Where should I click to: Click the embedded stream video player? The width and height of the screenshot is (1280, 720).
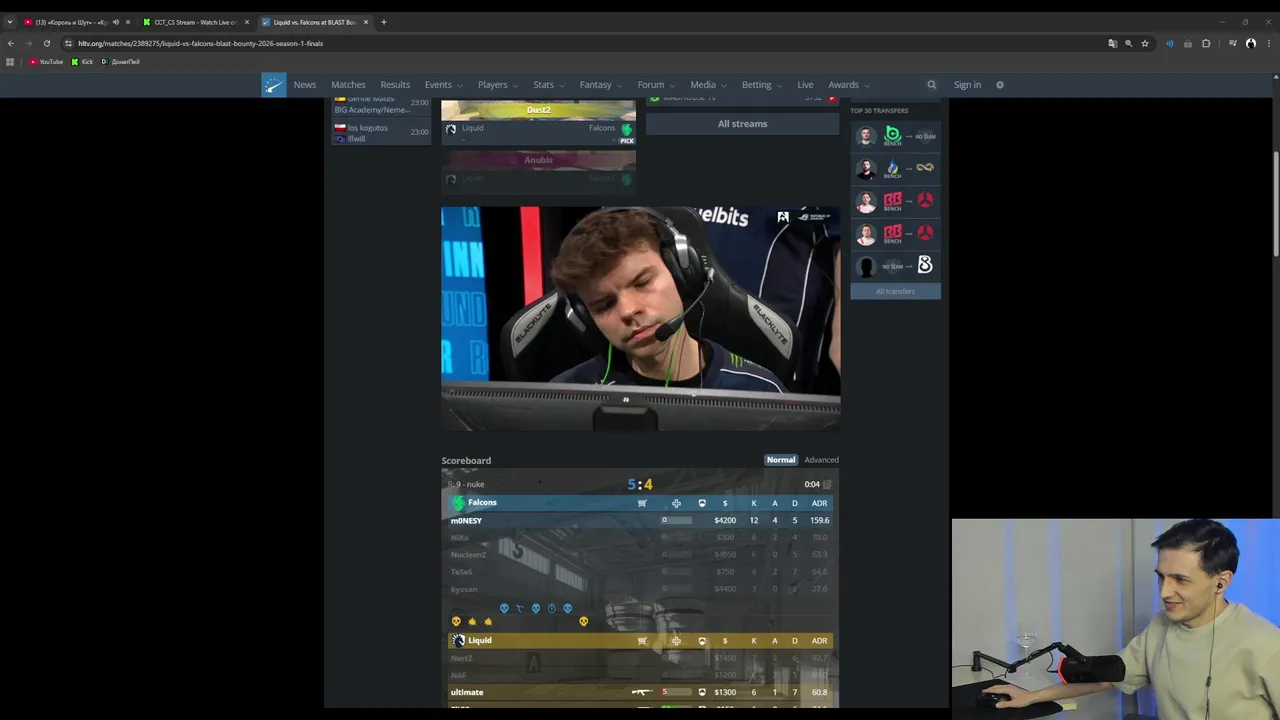pos(640,319)
